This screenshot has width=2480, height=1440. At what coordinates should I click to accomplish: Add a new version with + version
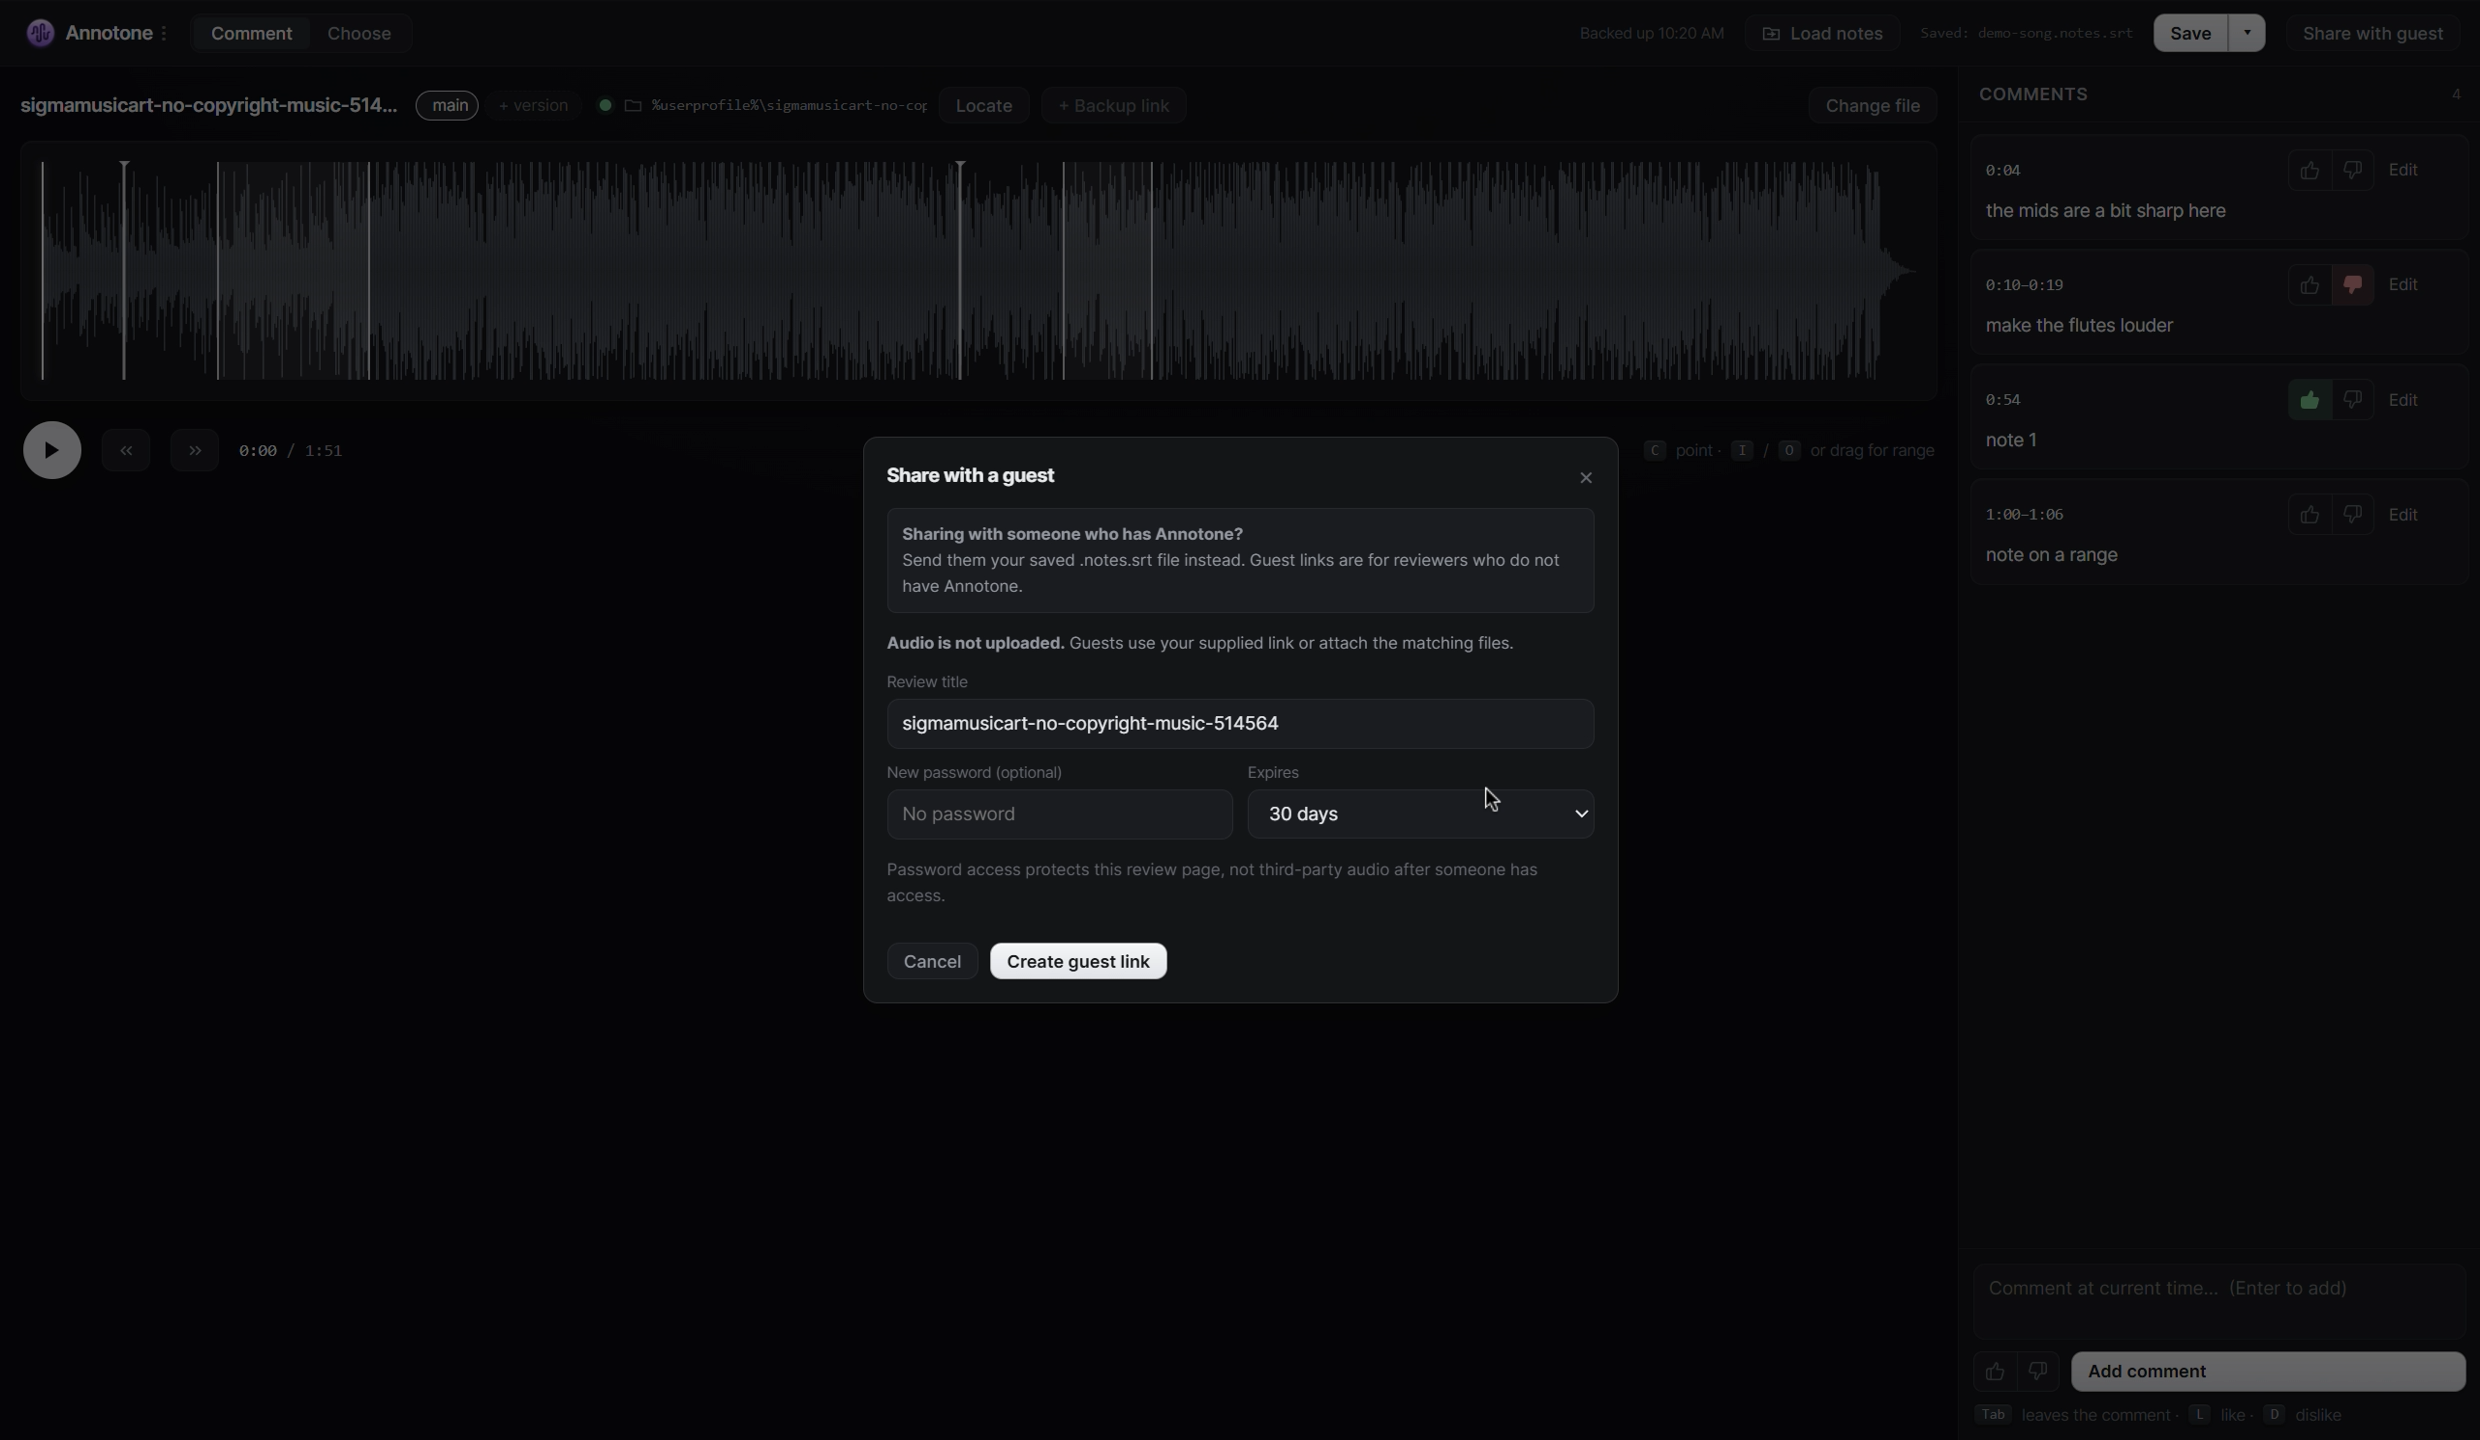coord(533,105)
